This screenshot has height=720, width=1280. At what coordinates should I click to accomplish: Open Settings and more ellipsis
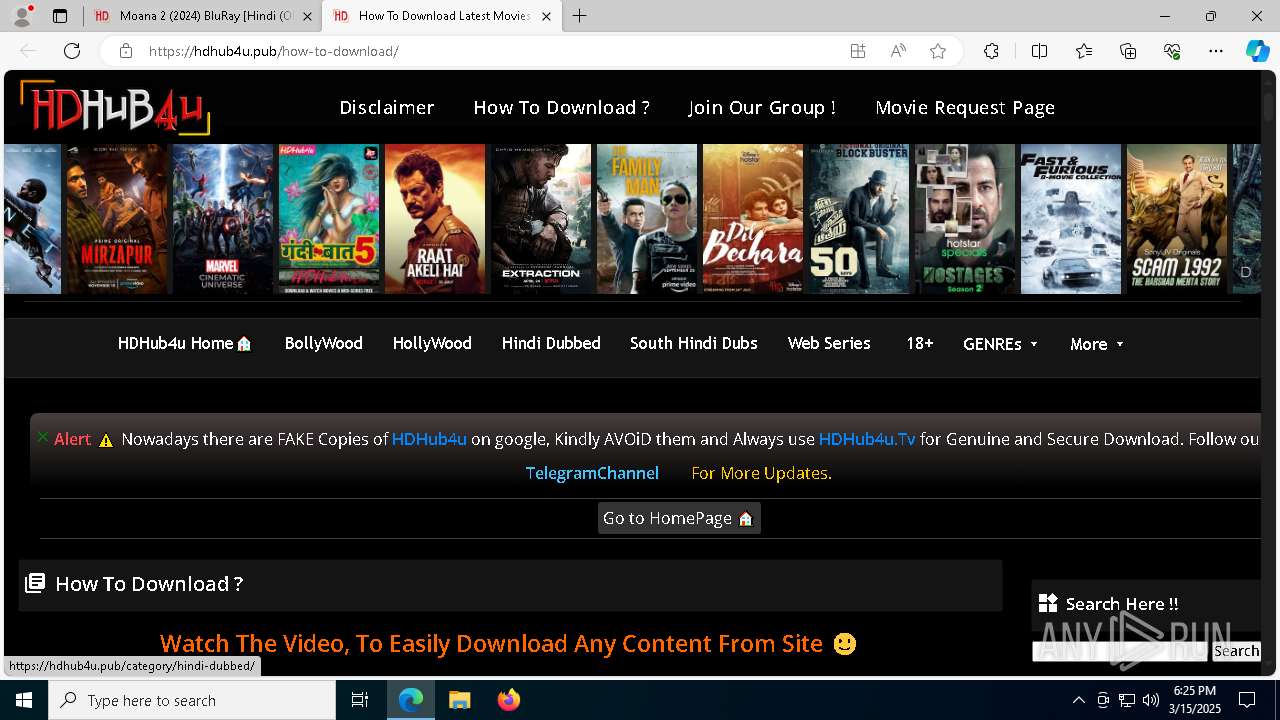click(1216, 51)
